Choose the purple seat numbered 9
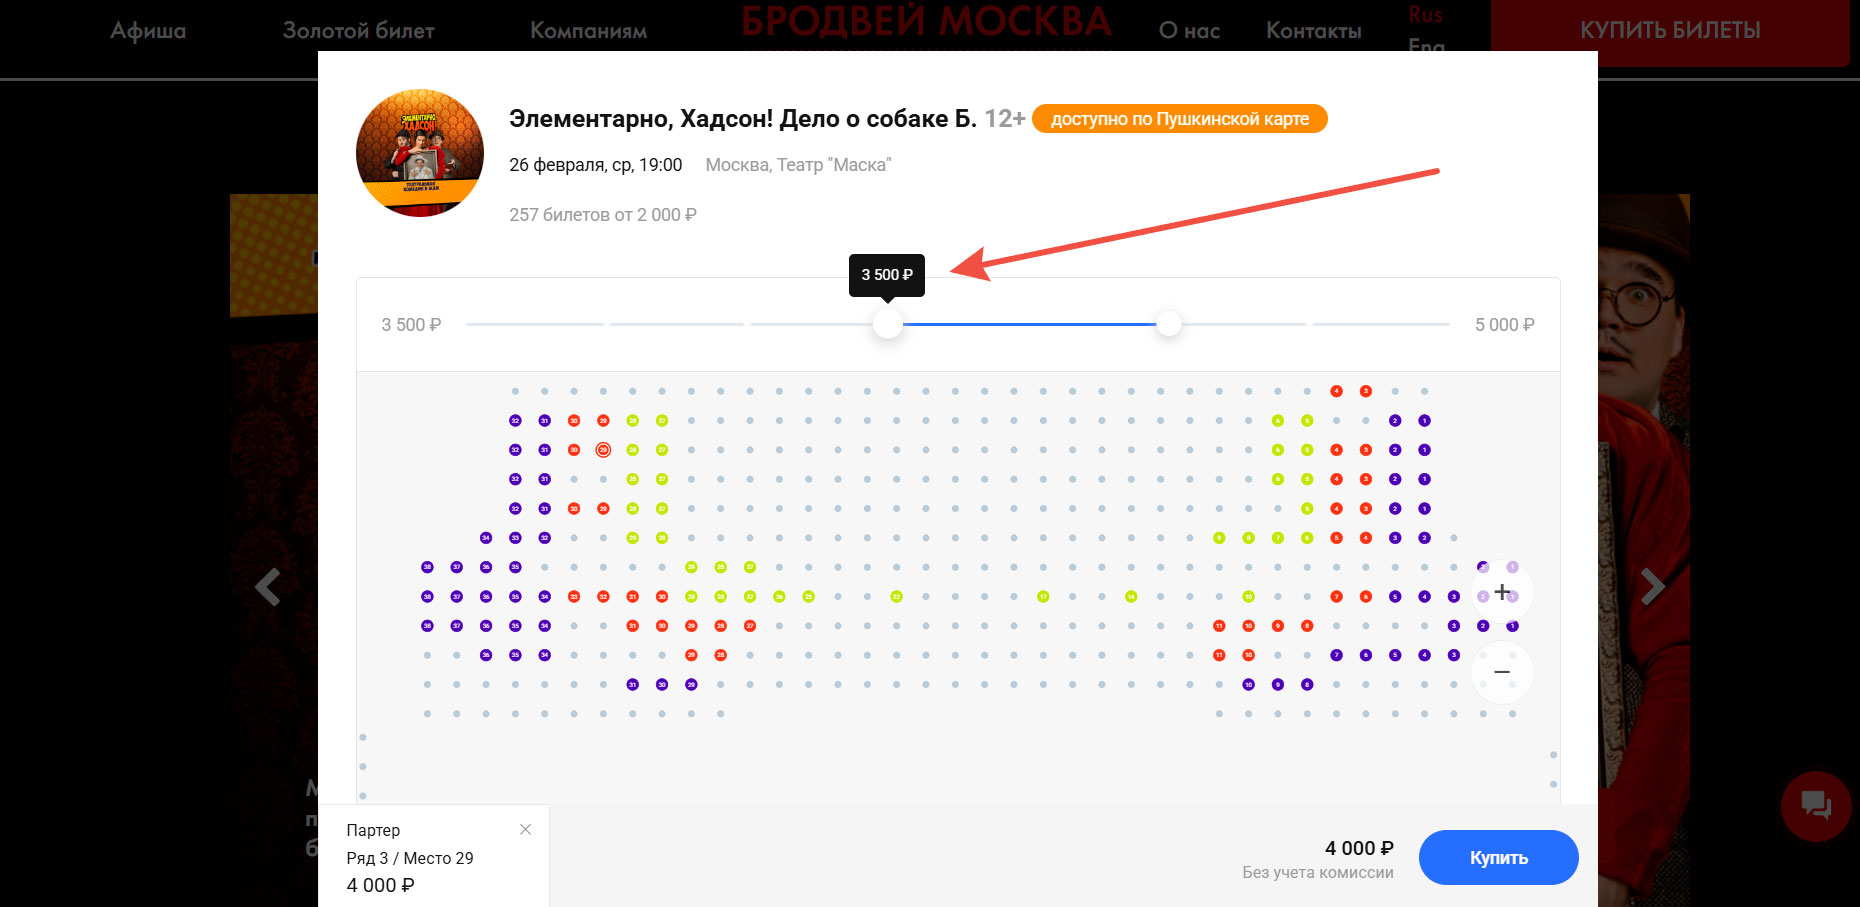The image size is (1860, 907). (x=1278, y=685)
